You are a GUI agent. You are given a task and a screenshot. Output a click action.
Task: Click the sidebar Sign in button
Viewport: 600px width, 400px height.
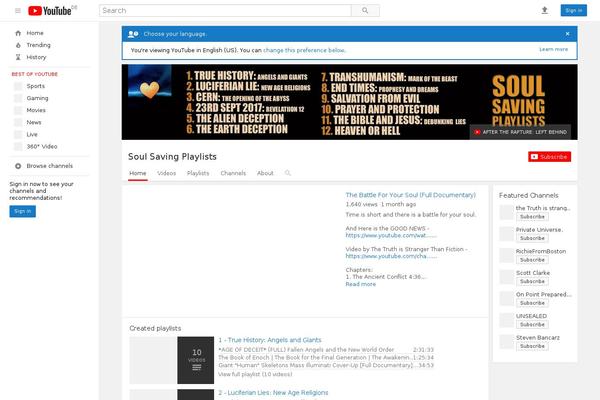point(23,211)
